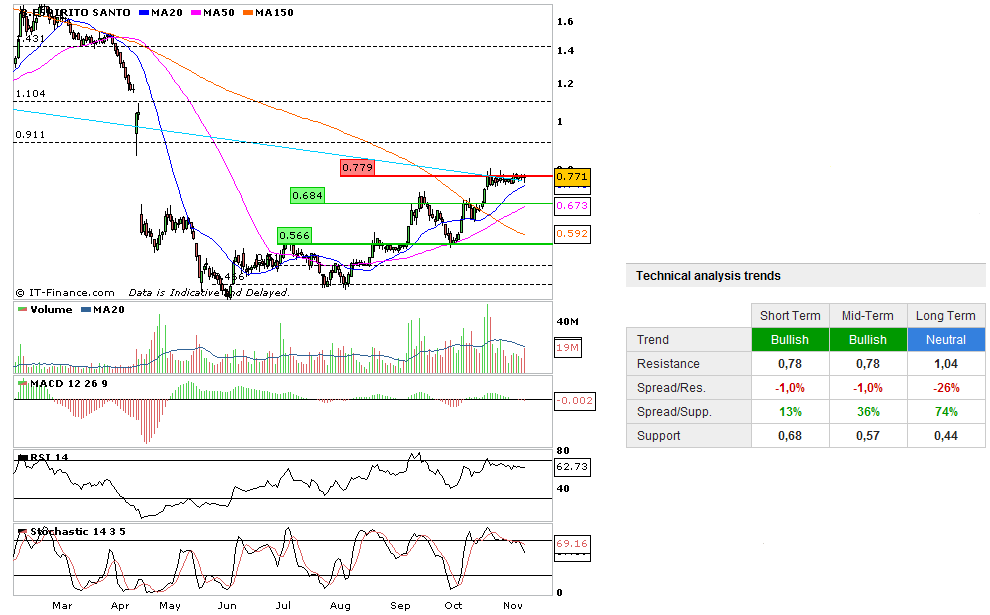Click the Volume legend label
This screenshot has height=615, width=990.
[51, 309]
